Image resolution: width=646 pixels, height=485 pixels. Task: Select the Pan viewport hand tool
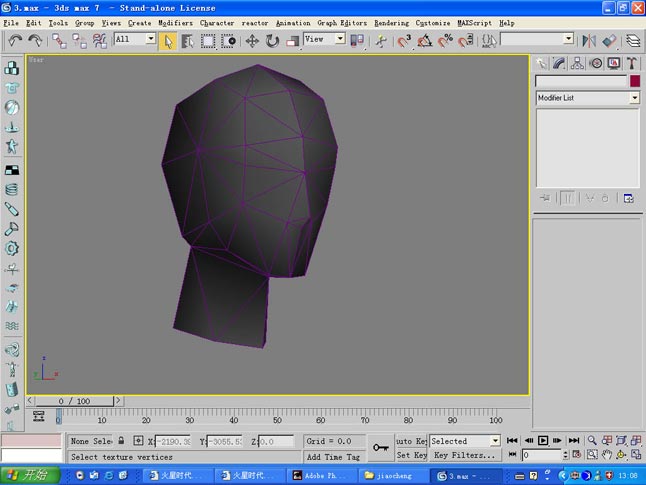tap(606, 455)
